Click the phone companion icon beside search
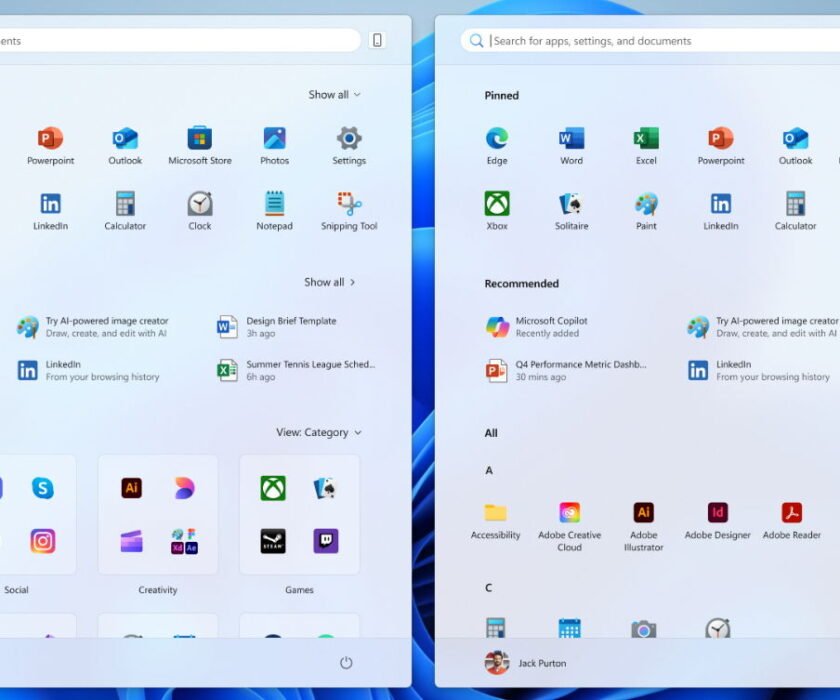This screenshot has height=700, width=840. 377,40
